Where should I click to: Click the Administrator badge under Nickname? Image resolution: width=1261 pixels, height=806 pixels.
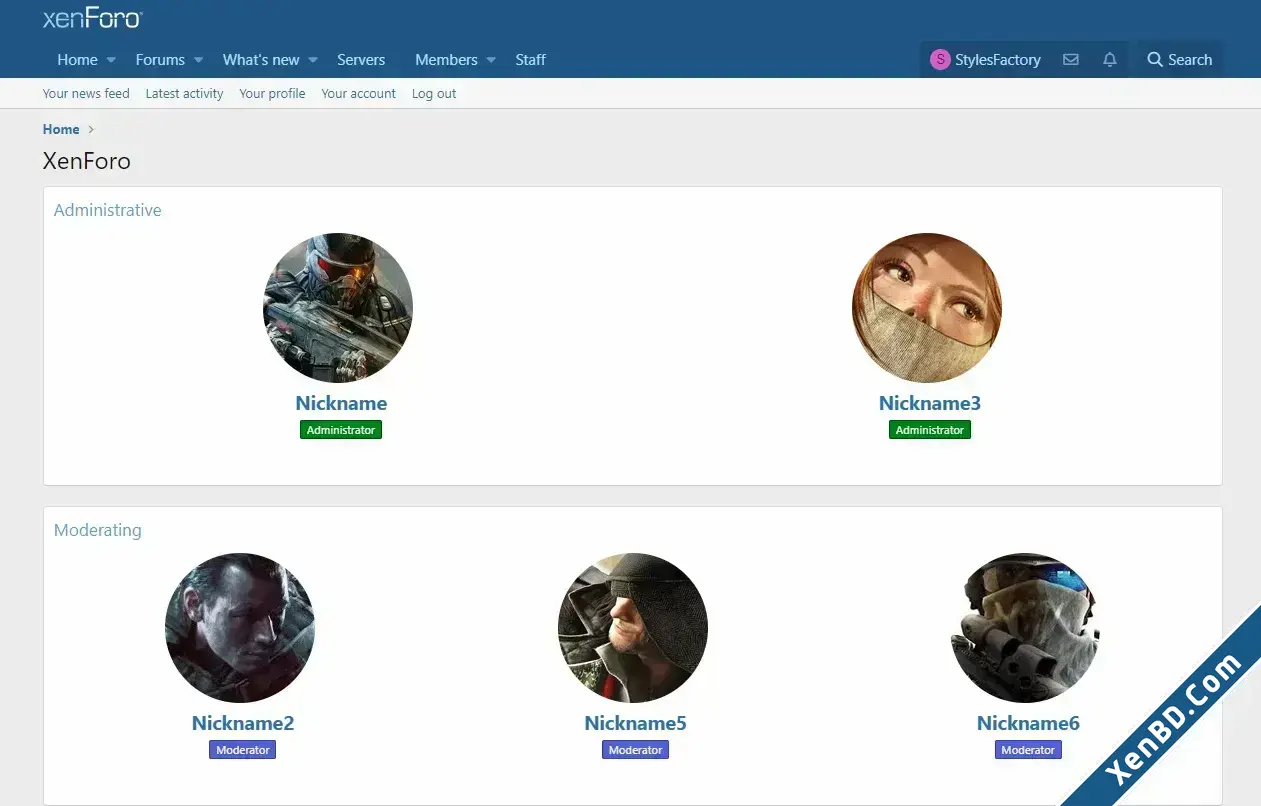pos(341,430)
